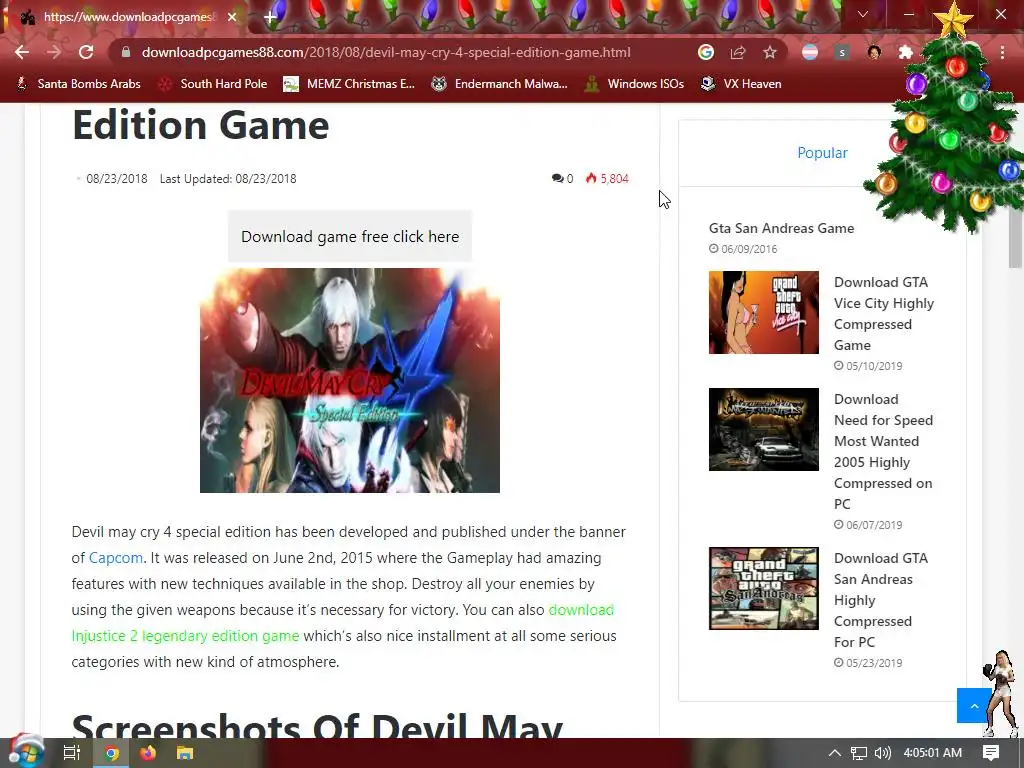Open the Windows Start button

26,752
